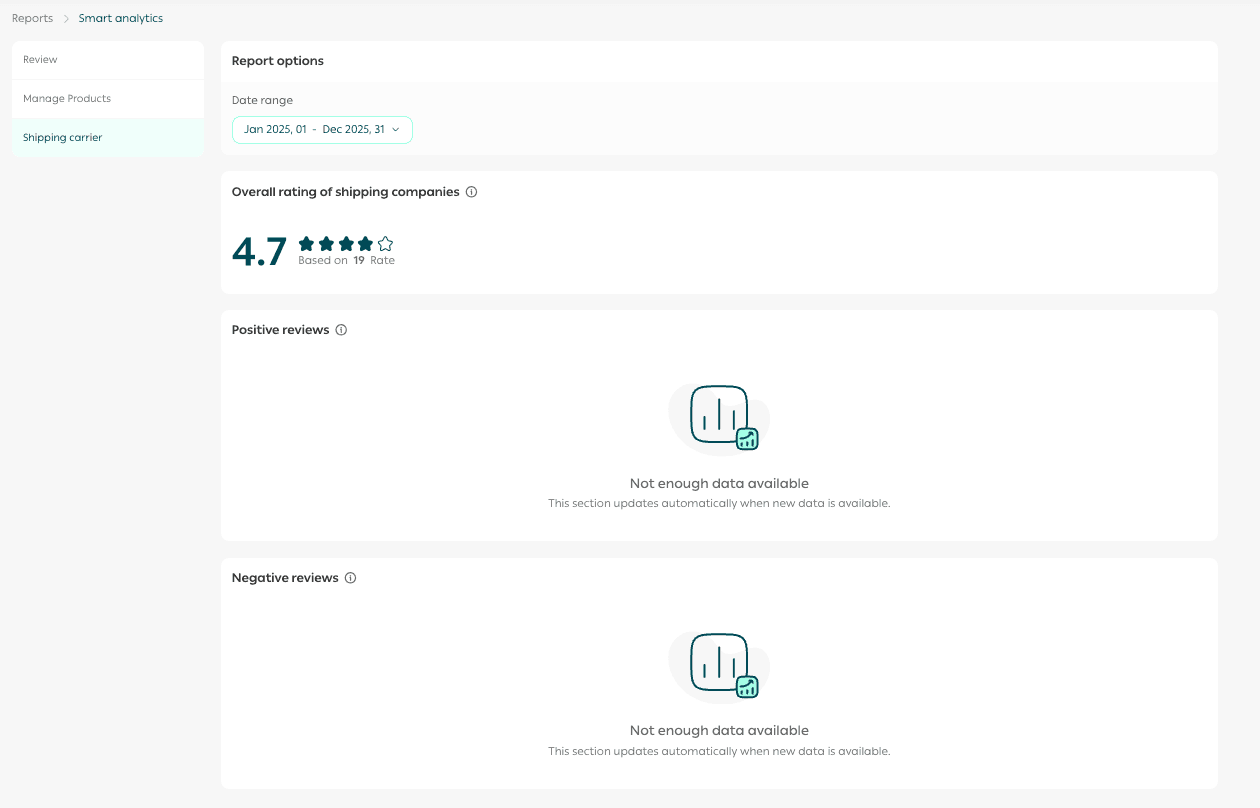Click the 4.7 overall rating number
The width and height of the screenshot is (1260, 808).
click(x=259, y=252)
